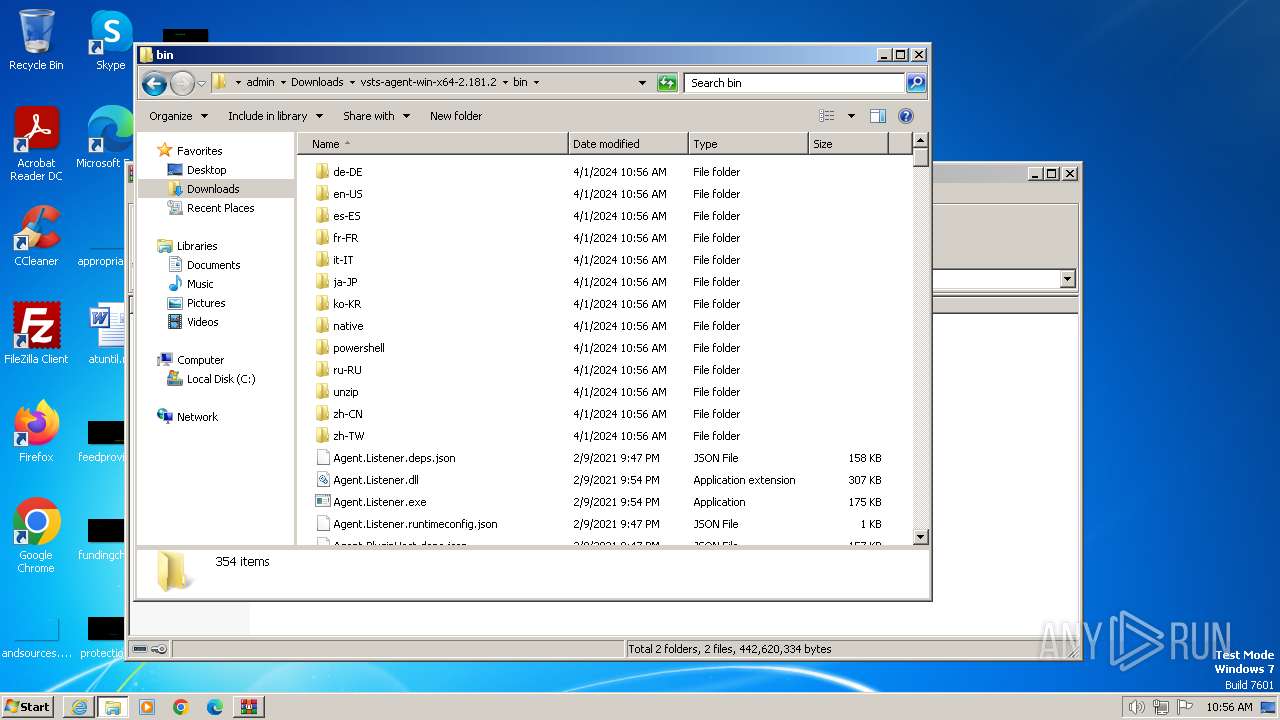Click the file list scrollbar down arrow

(x=921, y=537)
